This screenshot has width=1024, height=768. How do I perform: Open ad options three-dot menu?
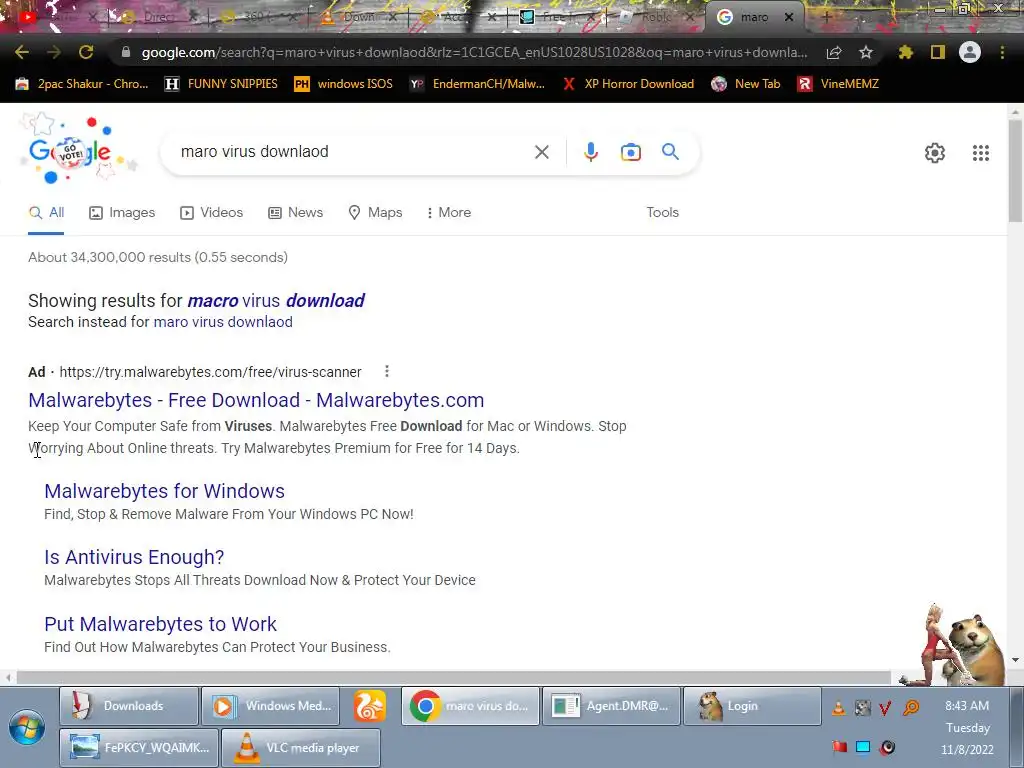click(x=387, y=372)
